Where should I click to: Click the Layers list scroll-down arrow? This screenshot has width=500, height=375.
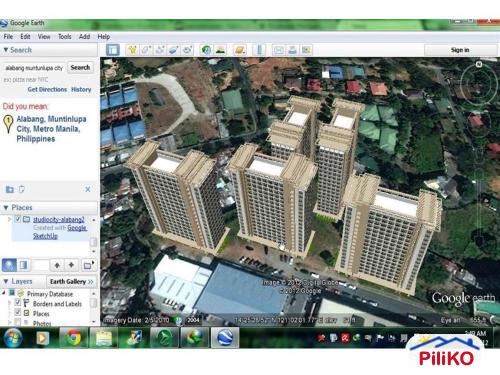coord(94,322)
